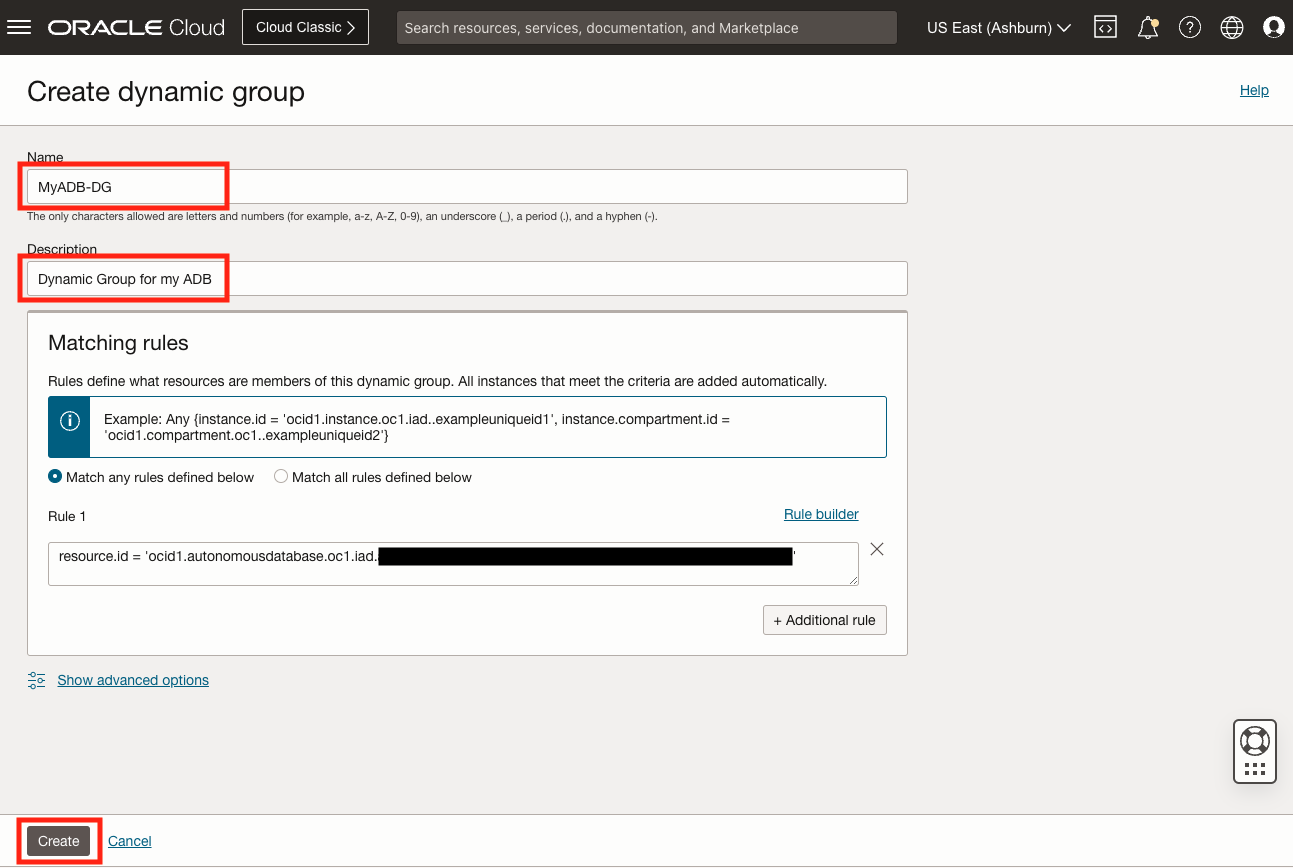
Task: Open the help question mark icon
Action: pyautogui.click(x=1189, y=27)
